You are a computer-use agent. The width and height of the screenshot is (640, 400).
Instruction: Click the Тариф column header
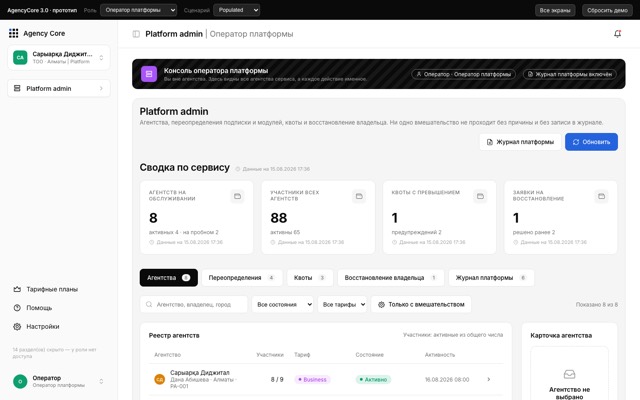pyautogui.click(x=302, y=355)
